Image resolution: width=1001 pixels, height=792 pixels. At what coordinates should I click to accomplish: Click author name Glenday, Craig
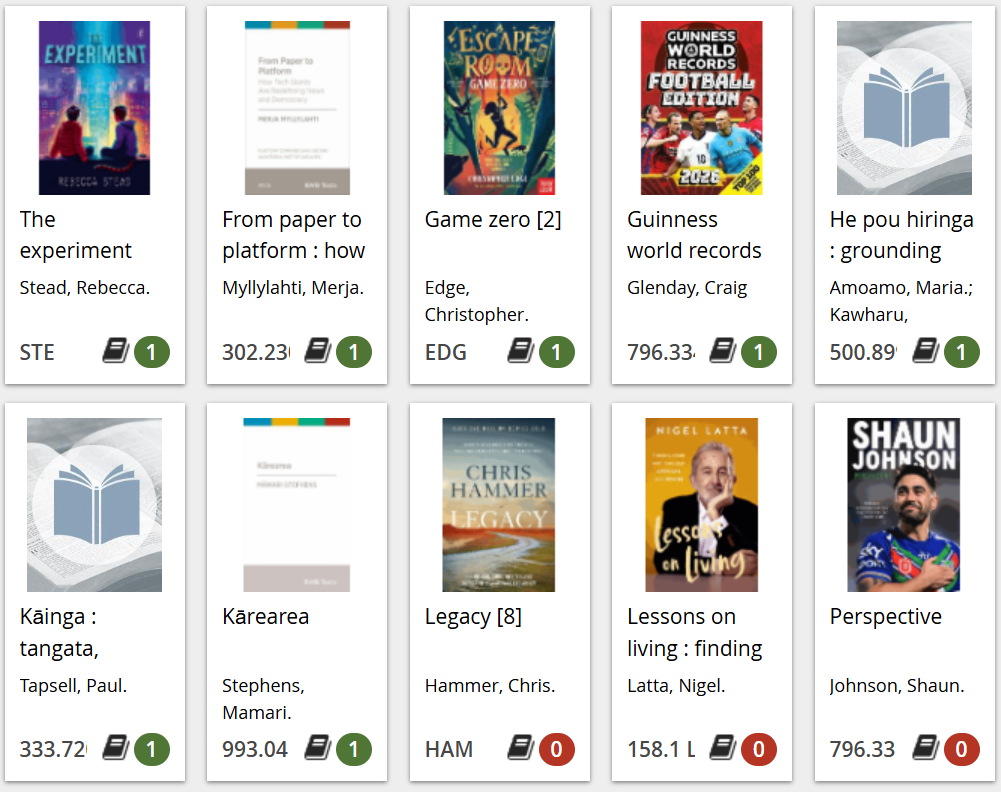[687, 288]
